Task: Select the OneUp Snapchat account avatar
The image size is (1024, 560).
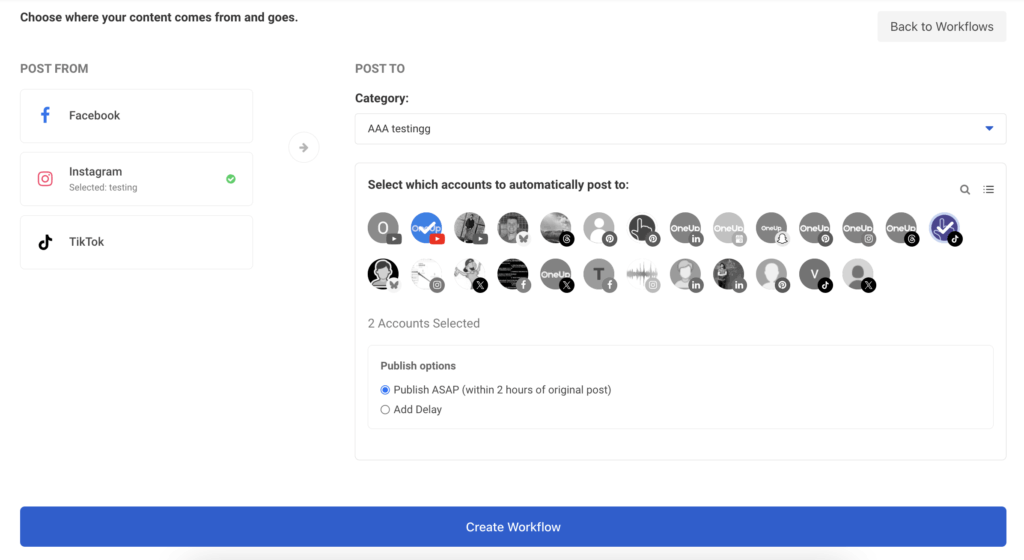Action: pos(772,228)
